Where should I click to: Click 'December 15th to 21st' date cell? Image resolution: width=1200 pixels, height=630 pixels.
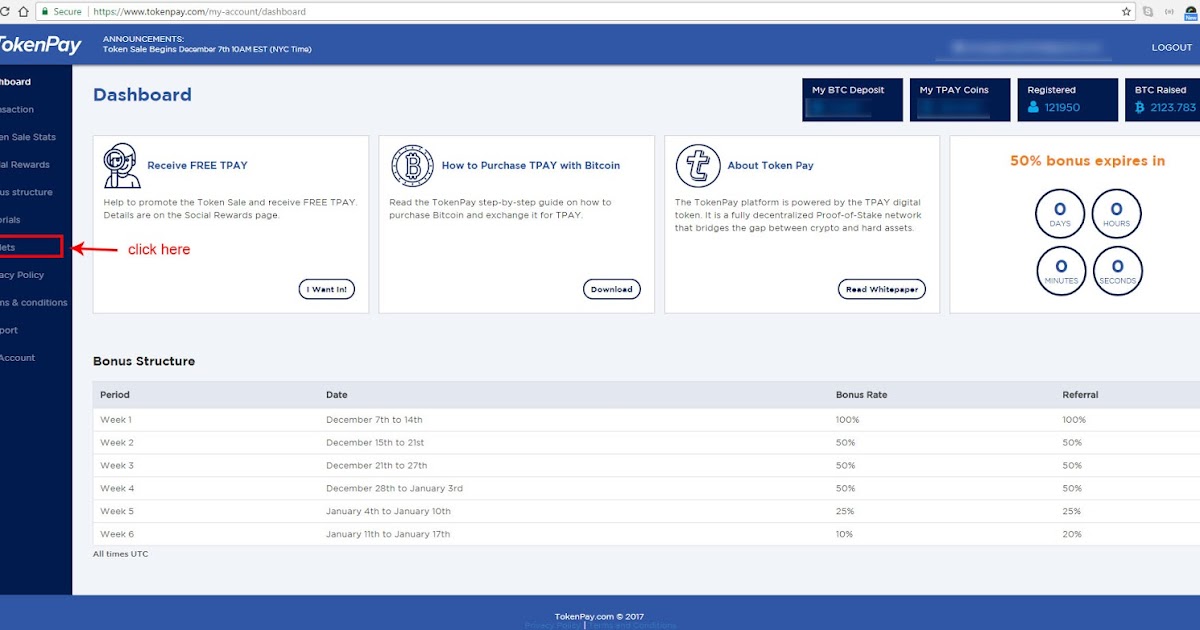[375, 443]
